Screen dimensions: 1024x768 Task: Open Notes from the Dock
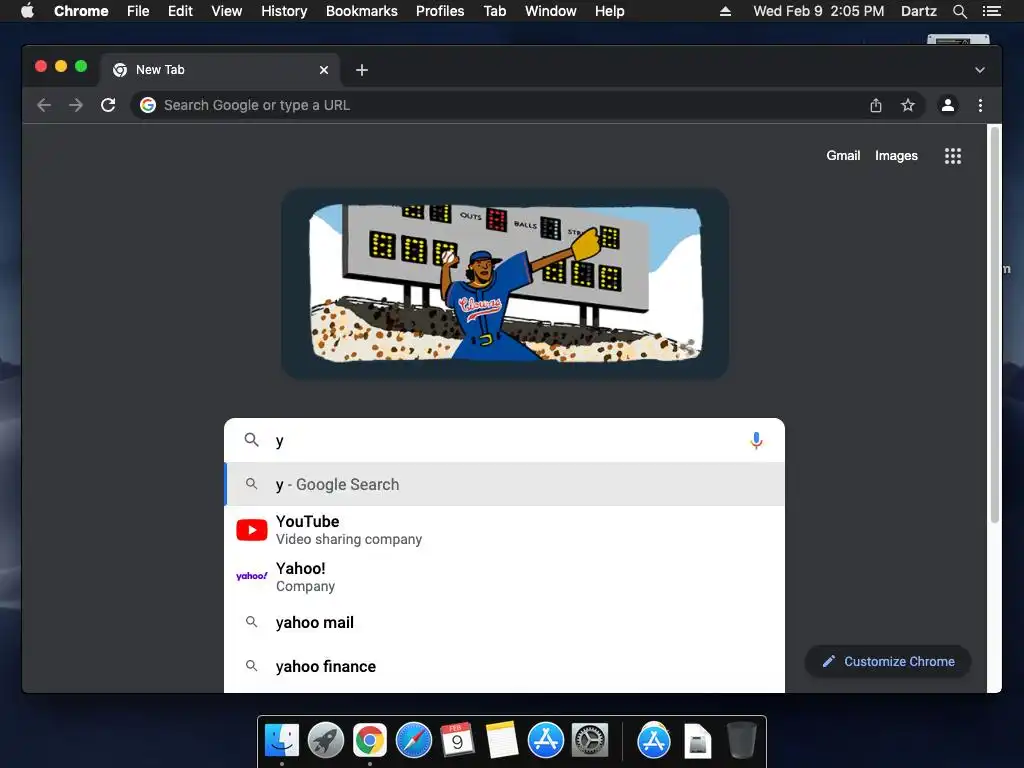pyautogui.click(x=502, y=741)
